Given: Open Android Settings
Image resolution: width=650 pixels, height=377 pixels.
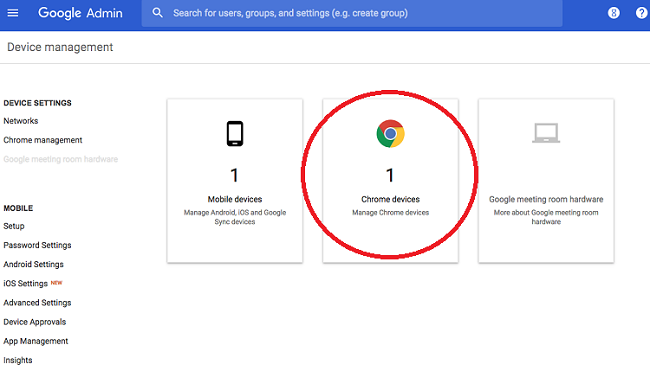Looking at the screenshot, I should point(34,264).
